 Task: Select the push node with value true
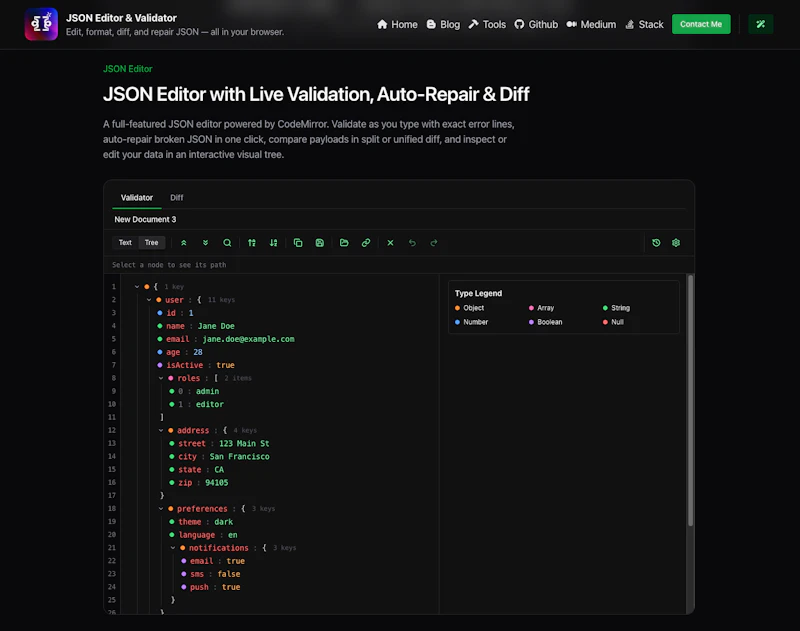pyautogui.click(x=211, y=587)
